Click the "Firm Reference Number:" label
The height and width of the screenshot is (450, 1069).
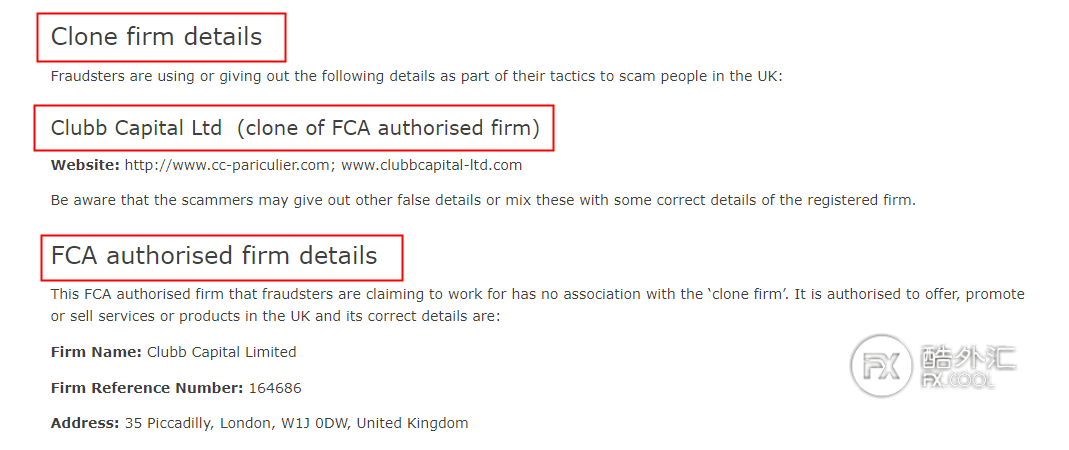pos(147,388)
